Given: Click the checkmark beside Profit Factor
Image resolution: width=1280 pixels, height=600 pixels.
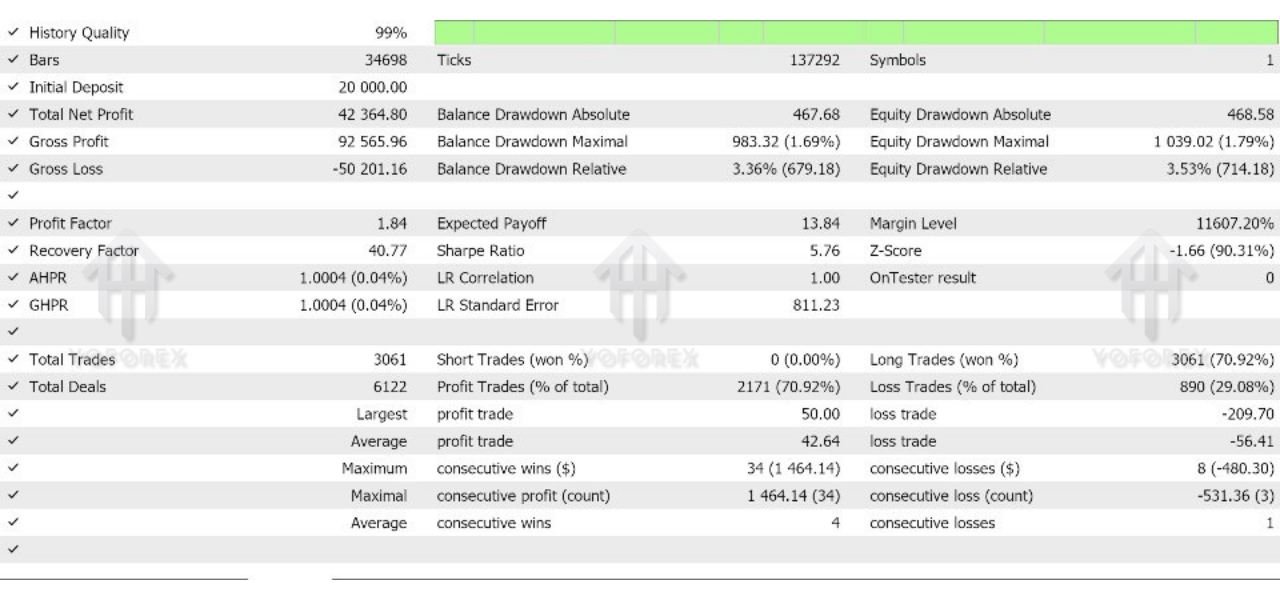Looking at the screenshot, I should coord(13,224).
